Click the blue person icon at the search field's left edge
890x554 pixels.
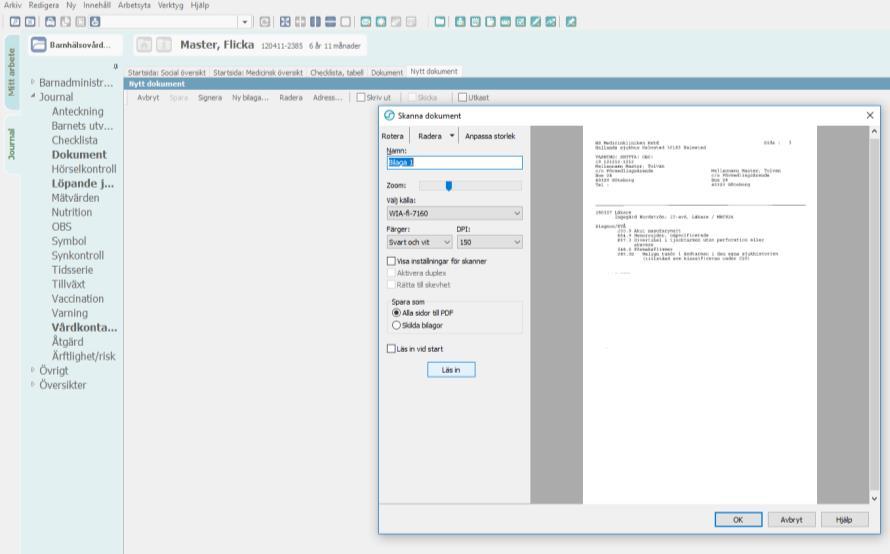tap(95, 22)
